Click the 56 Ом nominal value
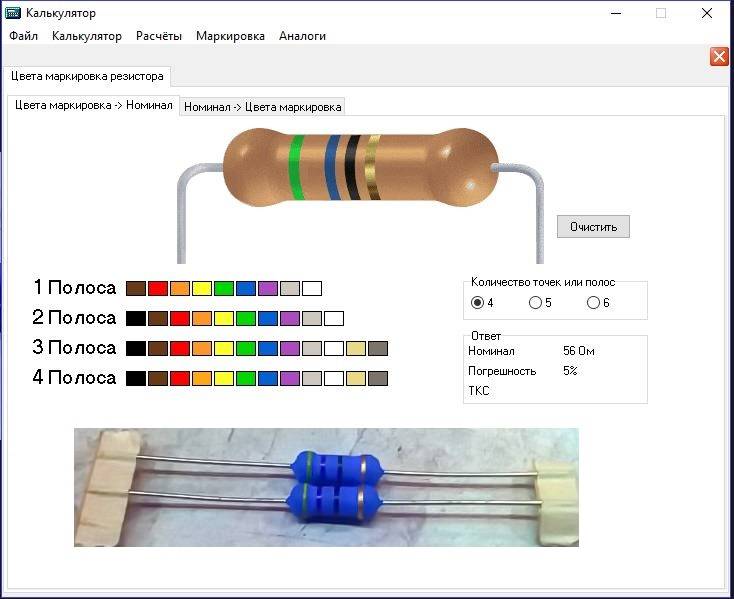 579,351
